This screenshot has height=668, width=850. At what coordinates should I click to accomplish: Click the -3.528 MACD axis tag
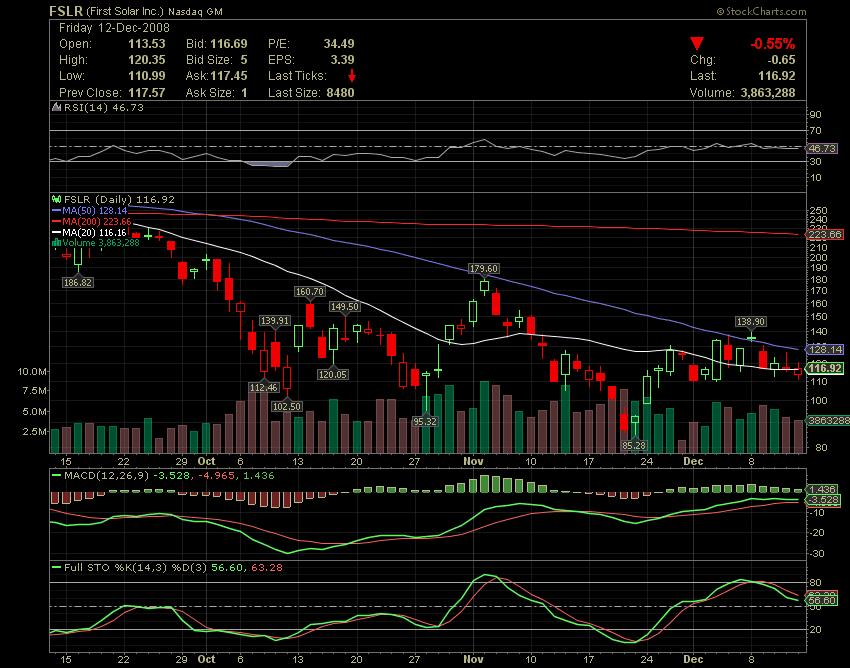[x=824, y=500]
